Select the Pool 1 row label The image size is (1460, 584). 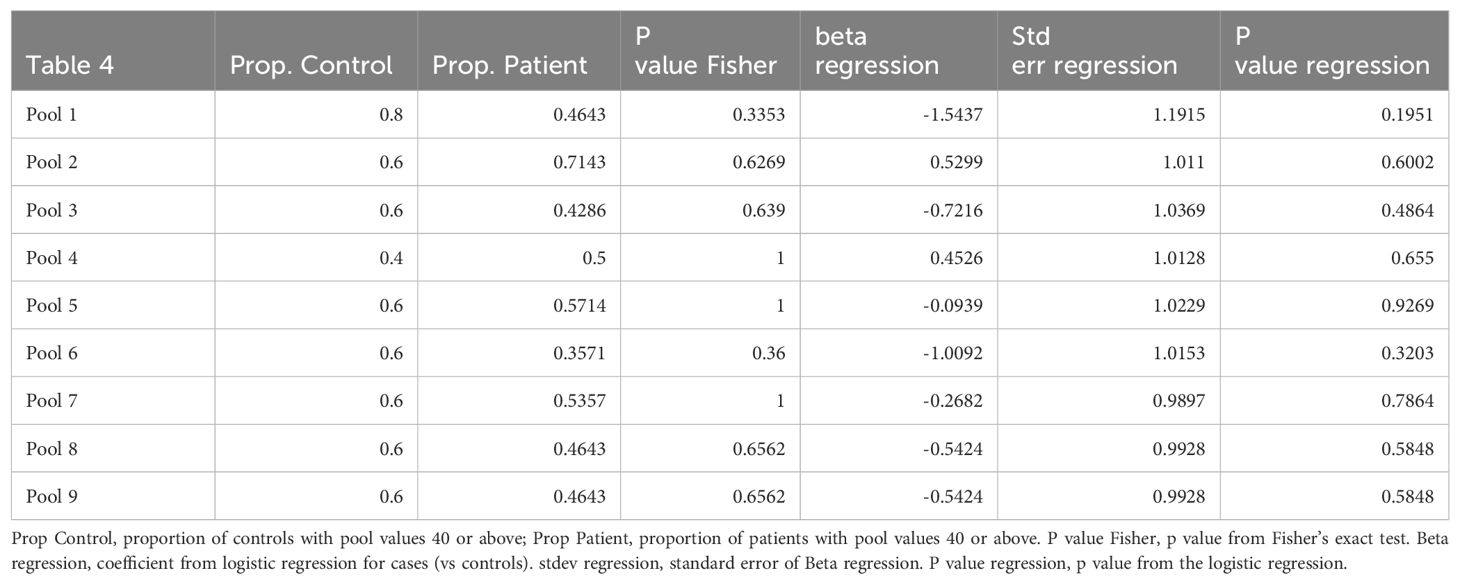click(x=52, y=115)
